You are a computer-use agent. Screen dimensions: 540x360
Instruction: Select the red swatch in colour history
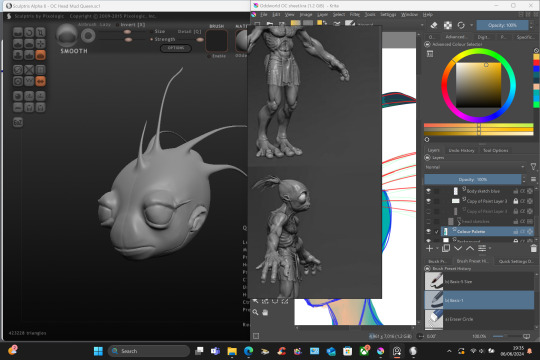pos(536,63)
